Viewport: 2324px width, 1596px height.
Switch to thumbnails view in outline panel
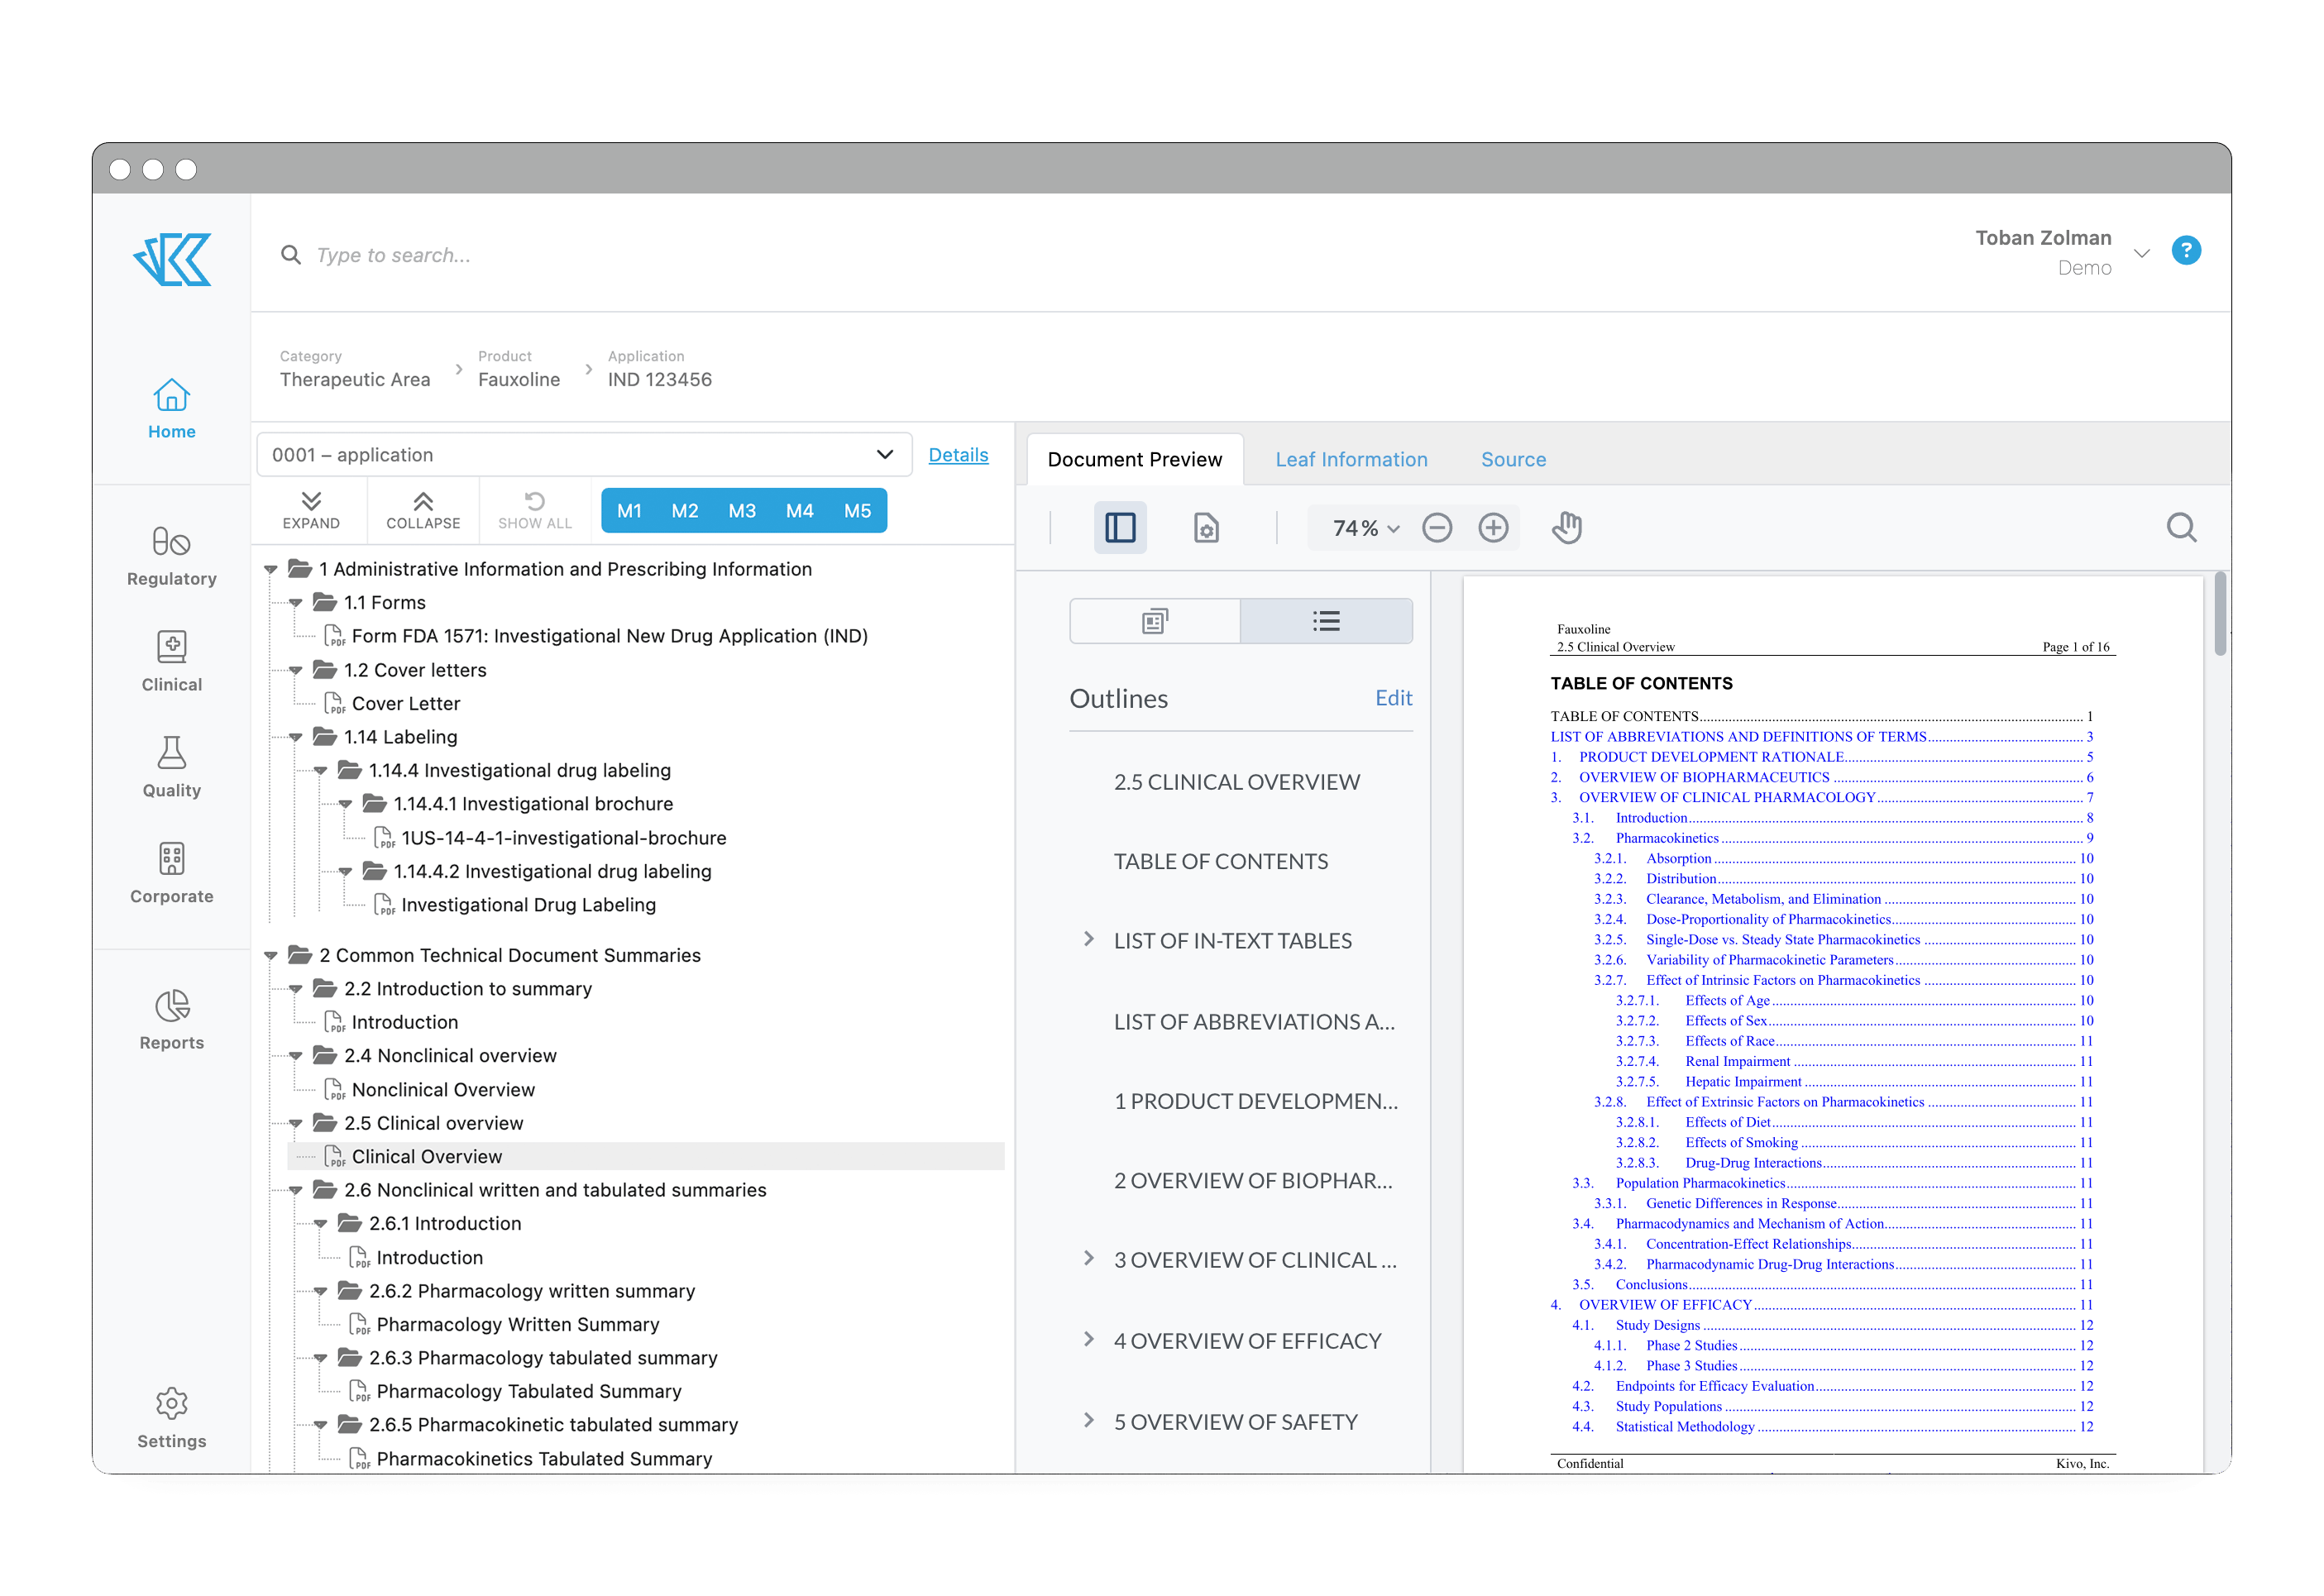click(1155, 622)
